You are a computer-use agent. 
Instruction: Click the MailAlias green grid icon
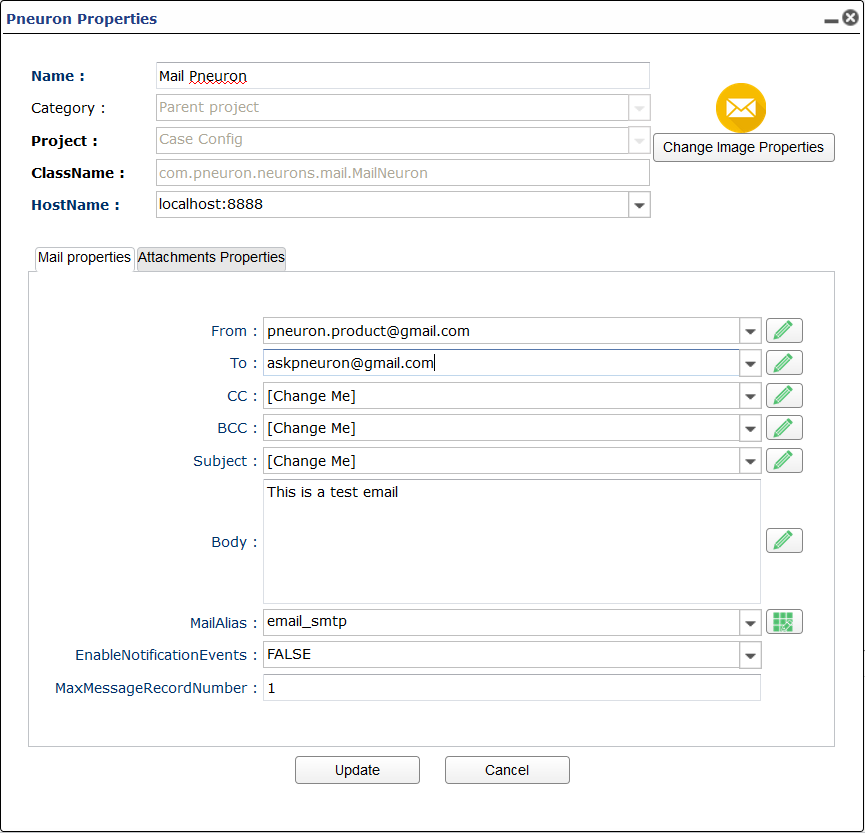click(x=784, y=622)
